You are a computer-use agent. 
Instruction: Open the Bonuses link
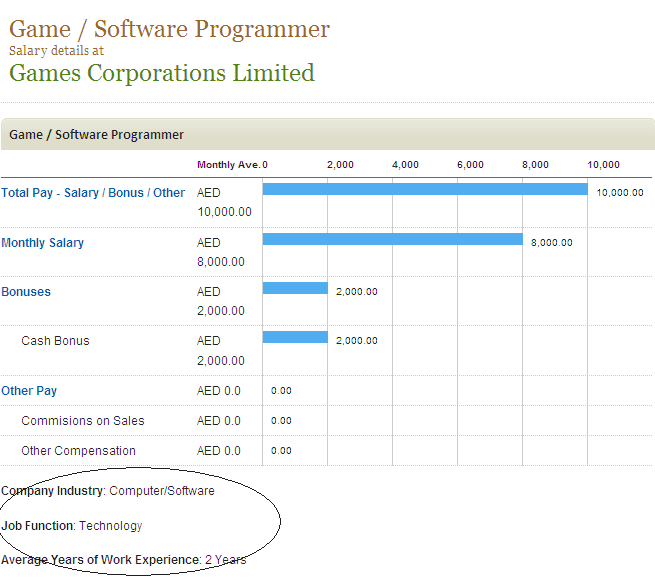[26, 292]
